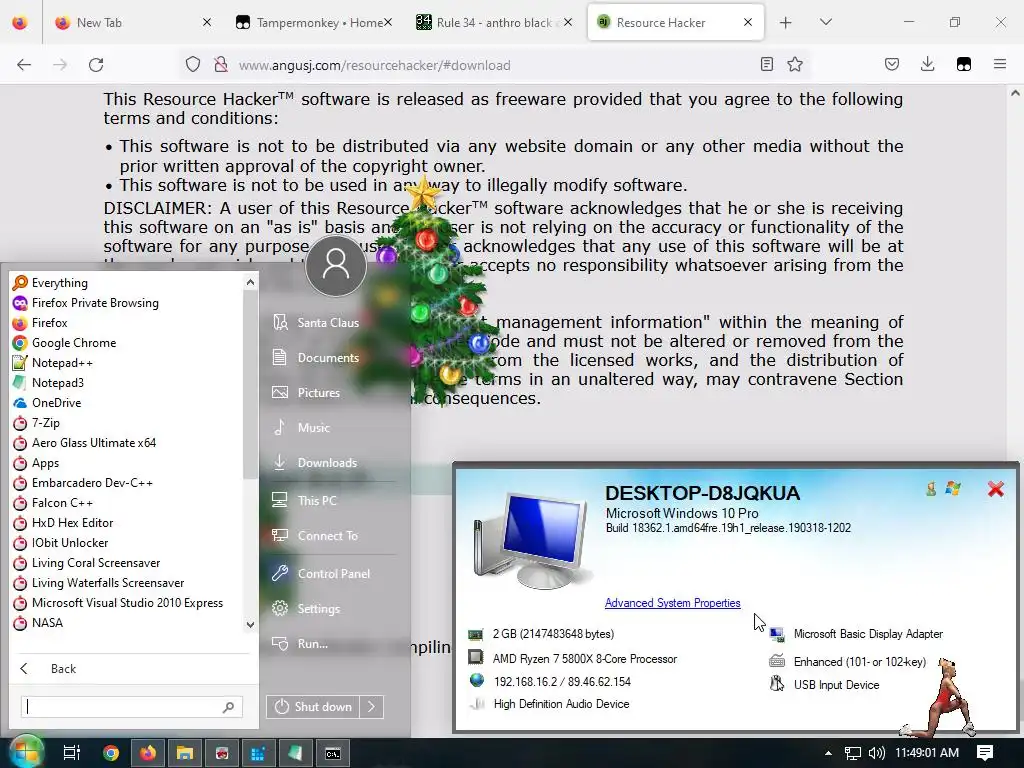The height and width of the screenshot is (768, 1024).
Task: Open Google Chrome in the programs list
Action: (x=65, y=343)
